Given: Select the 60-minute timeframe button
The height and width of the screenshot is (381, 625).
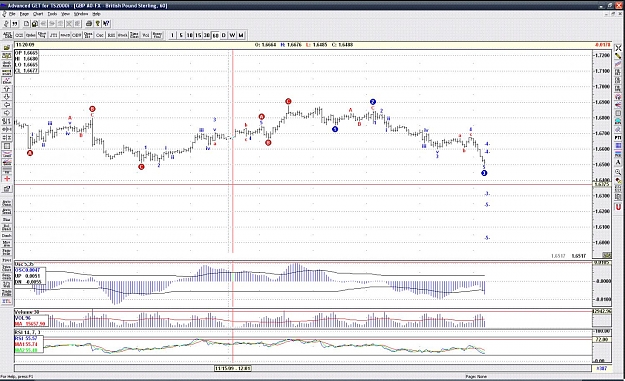Looking at the screenshot, I should point(215,35).
